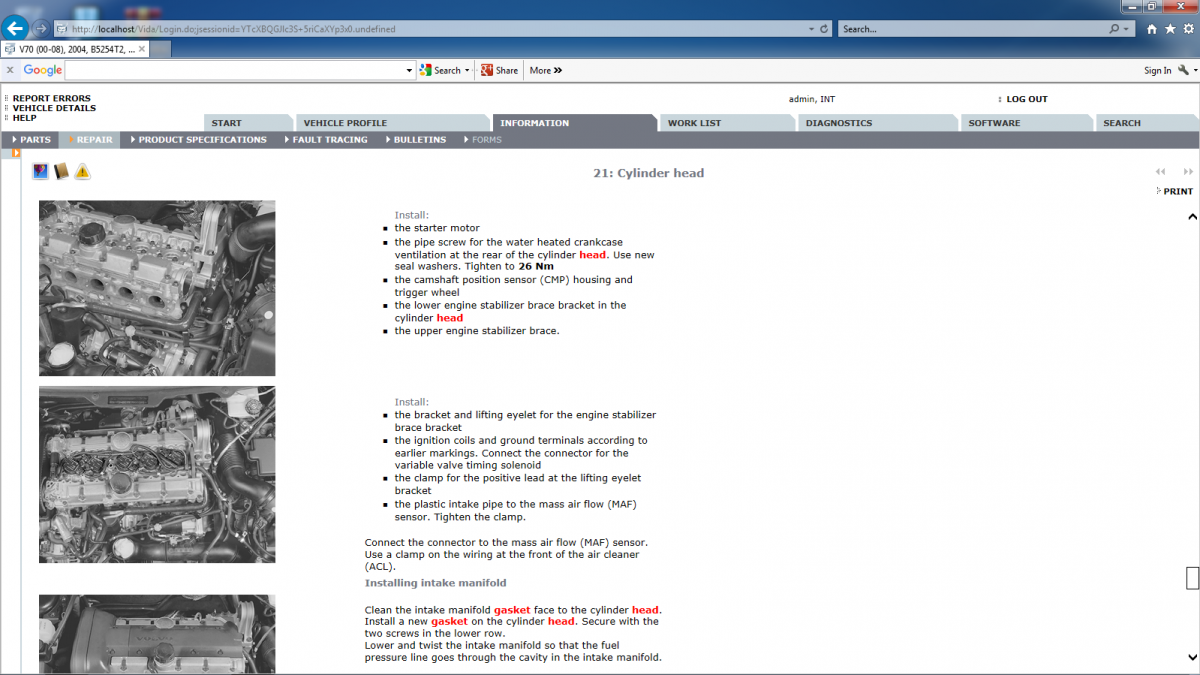The width and height of the screenshot is (1200, 675).
Task: Go to previous article using double-left arrow
Action: coord(1159,172)
